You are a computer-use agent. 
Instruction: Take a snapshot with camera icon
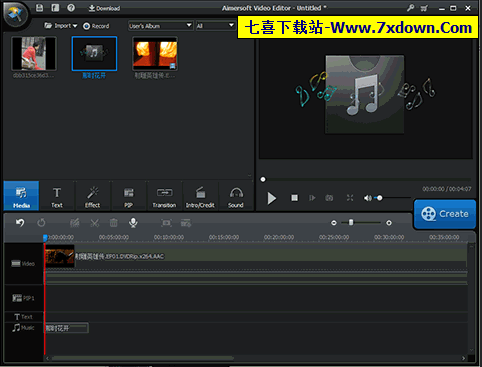(329, 198)
